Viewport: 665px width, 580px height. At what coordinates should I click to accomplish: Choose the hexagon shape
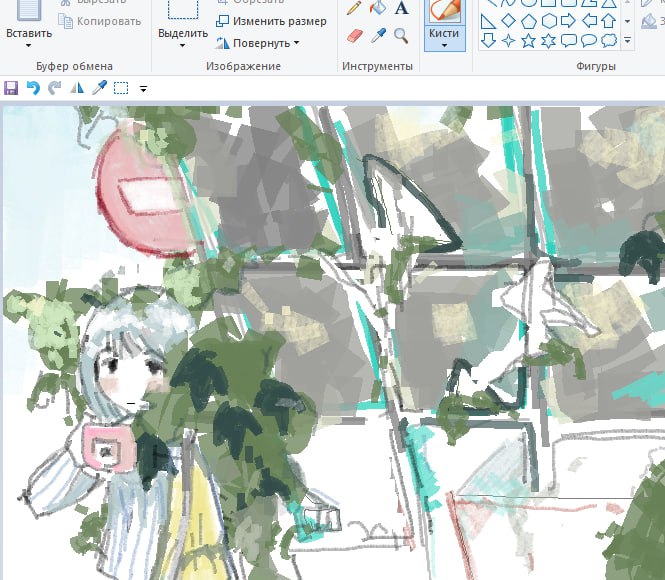click(x=549, y=21)
